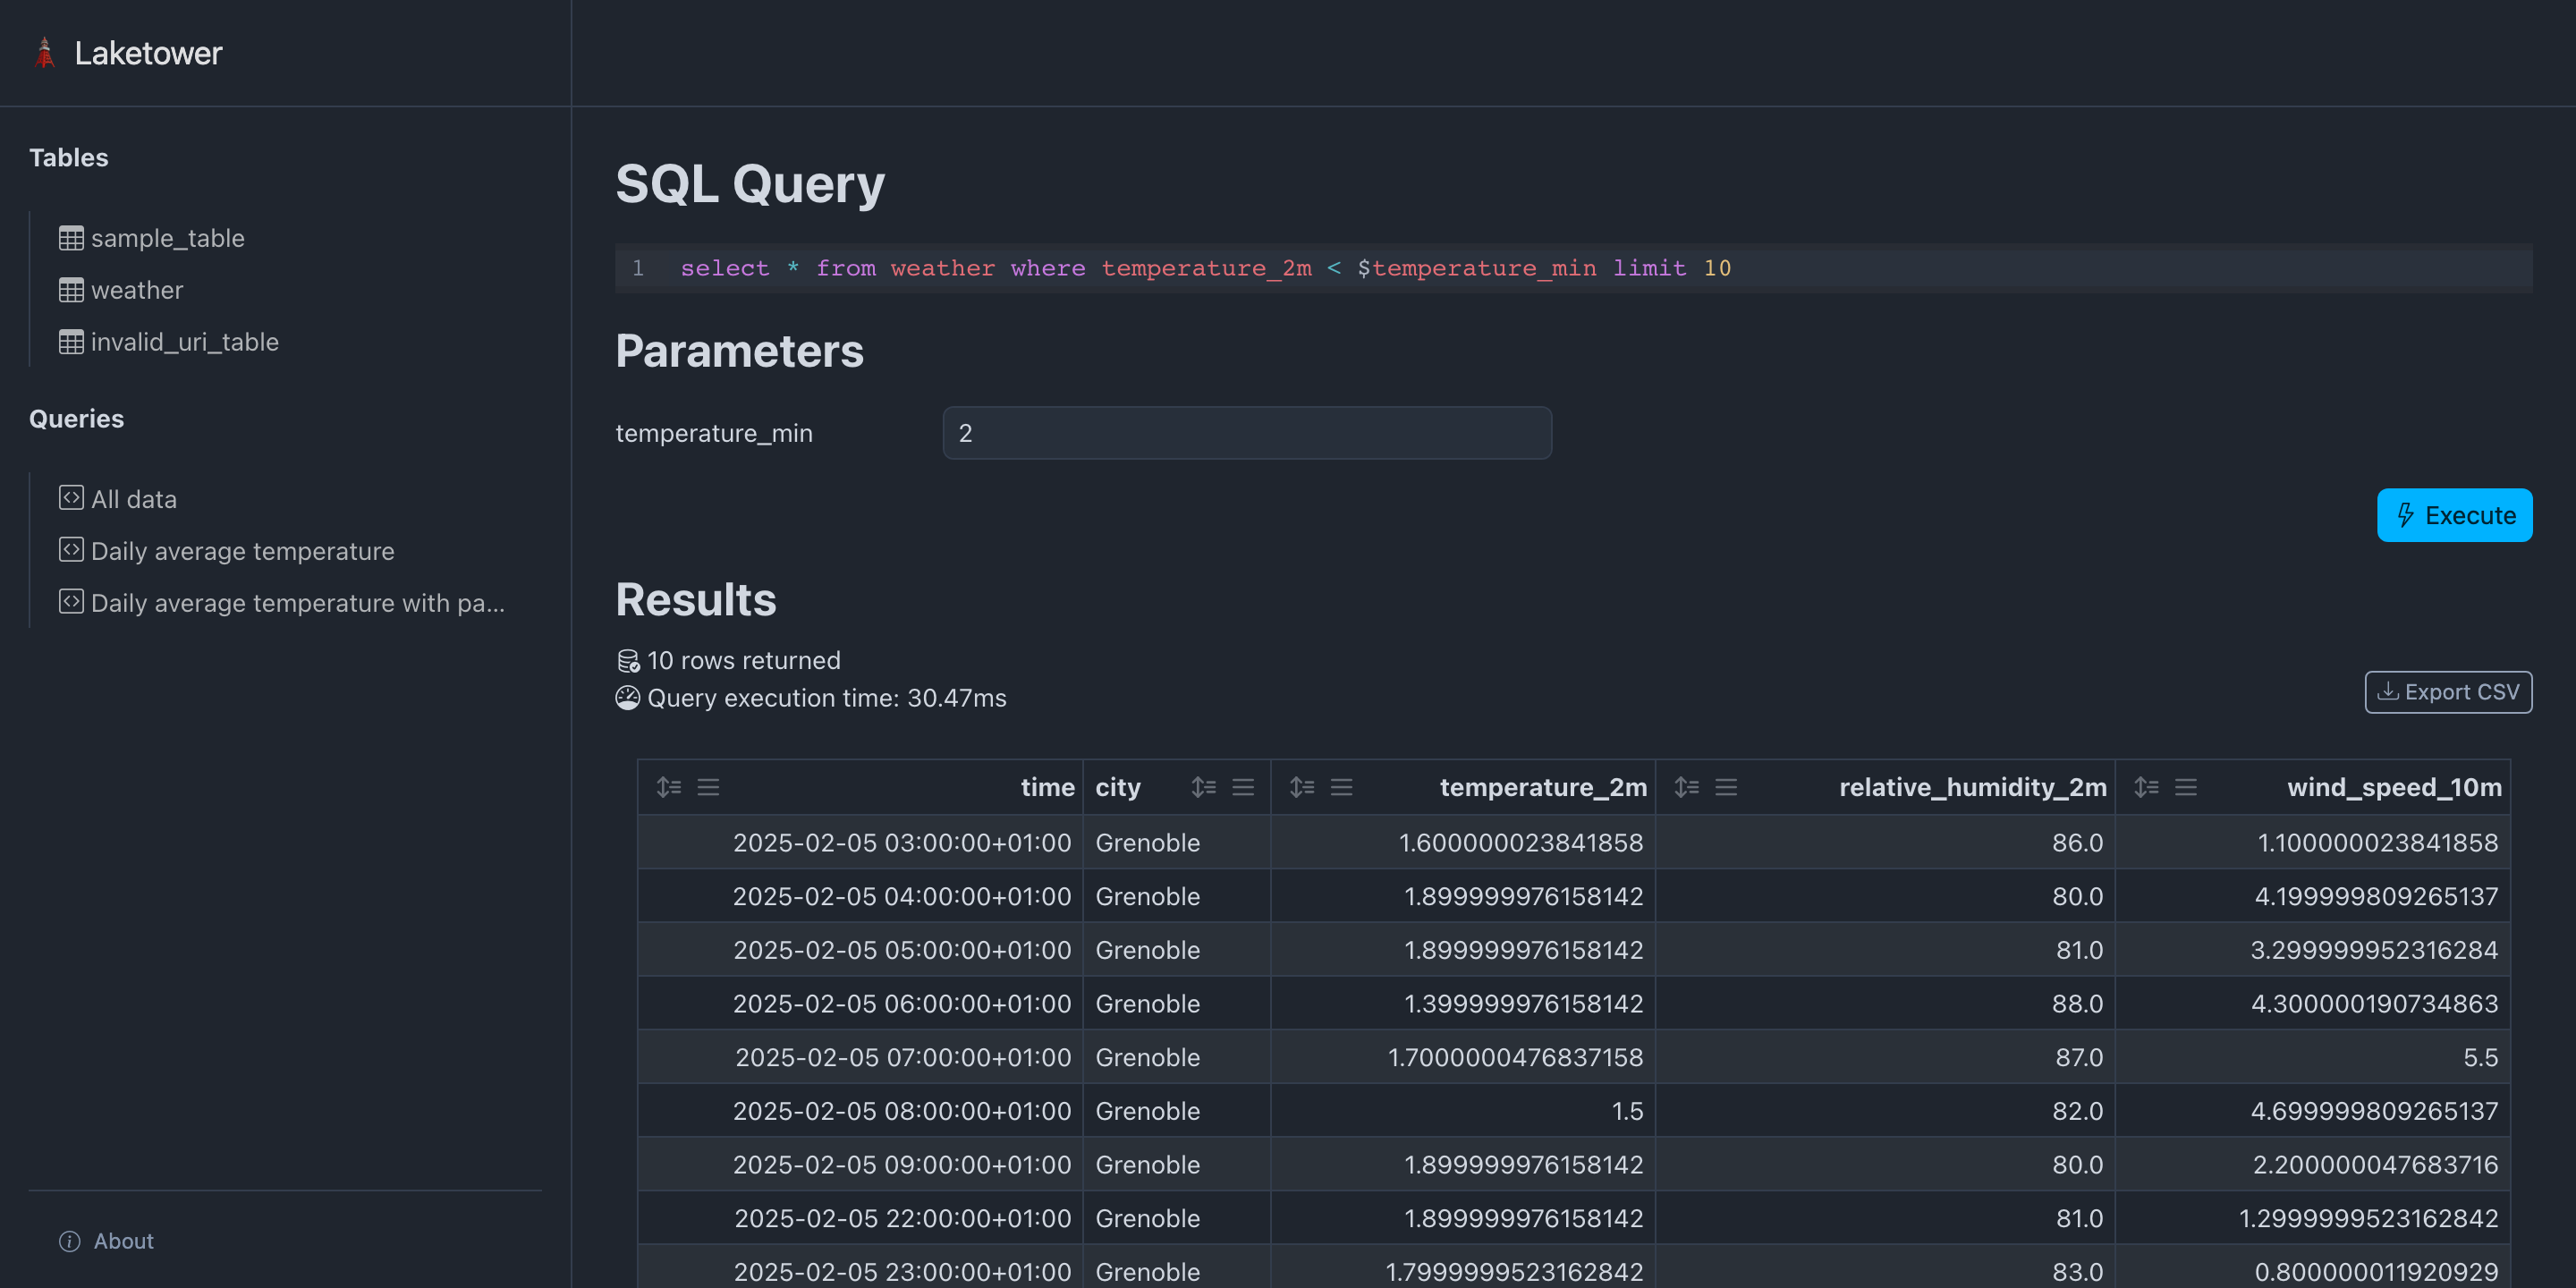2576x1288 pixels.
Task: Click the code icon beside All data query
Action: pyautogui.click(x=70, y=497)
